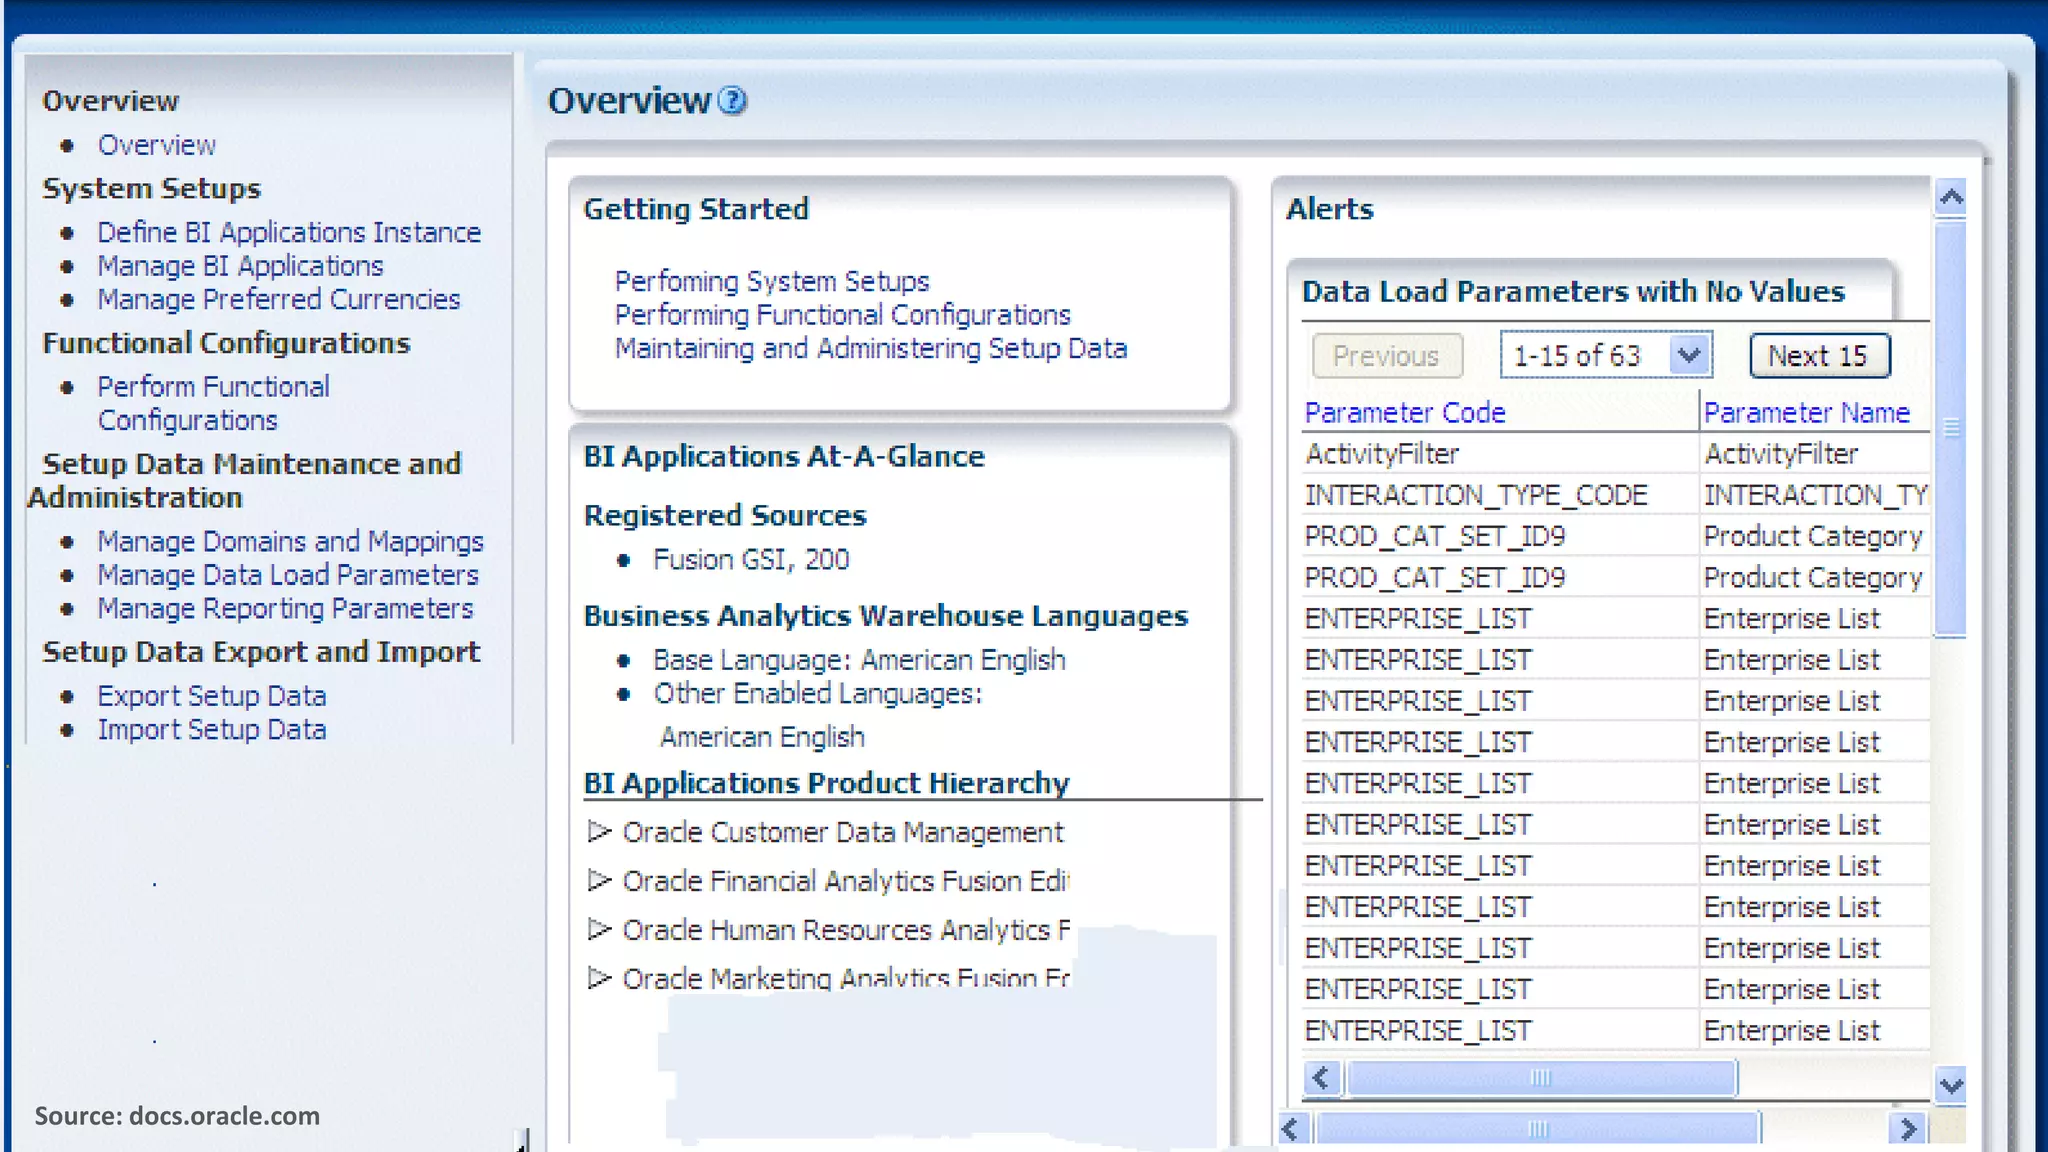Open the Overview help icon

tap(733, 101)
